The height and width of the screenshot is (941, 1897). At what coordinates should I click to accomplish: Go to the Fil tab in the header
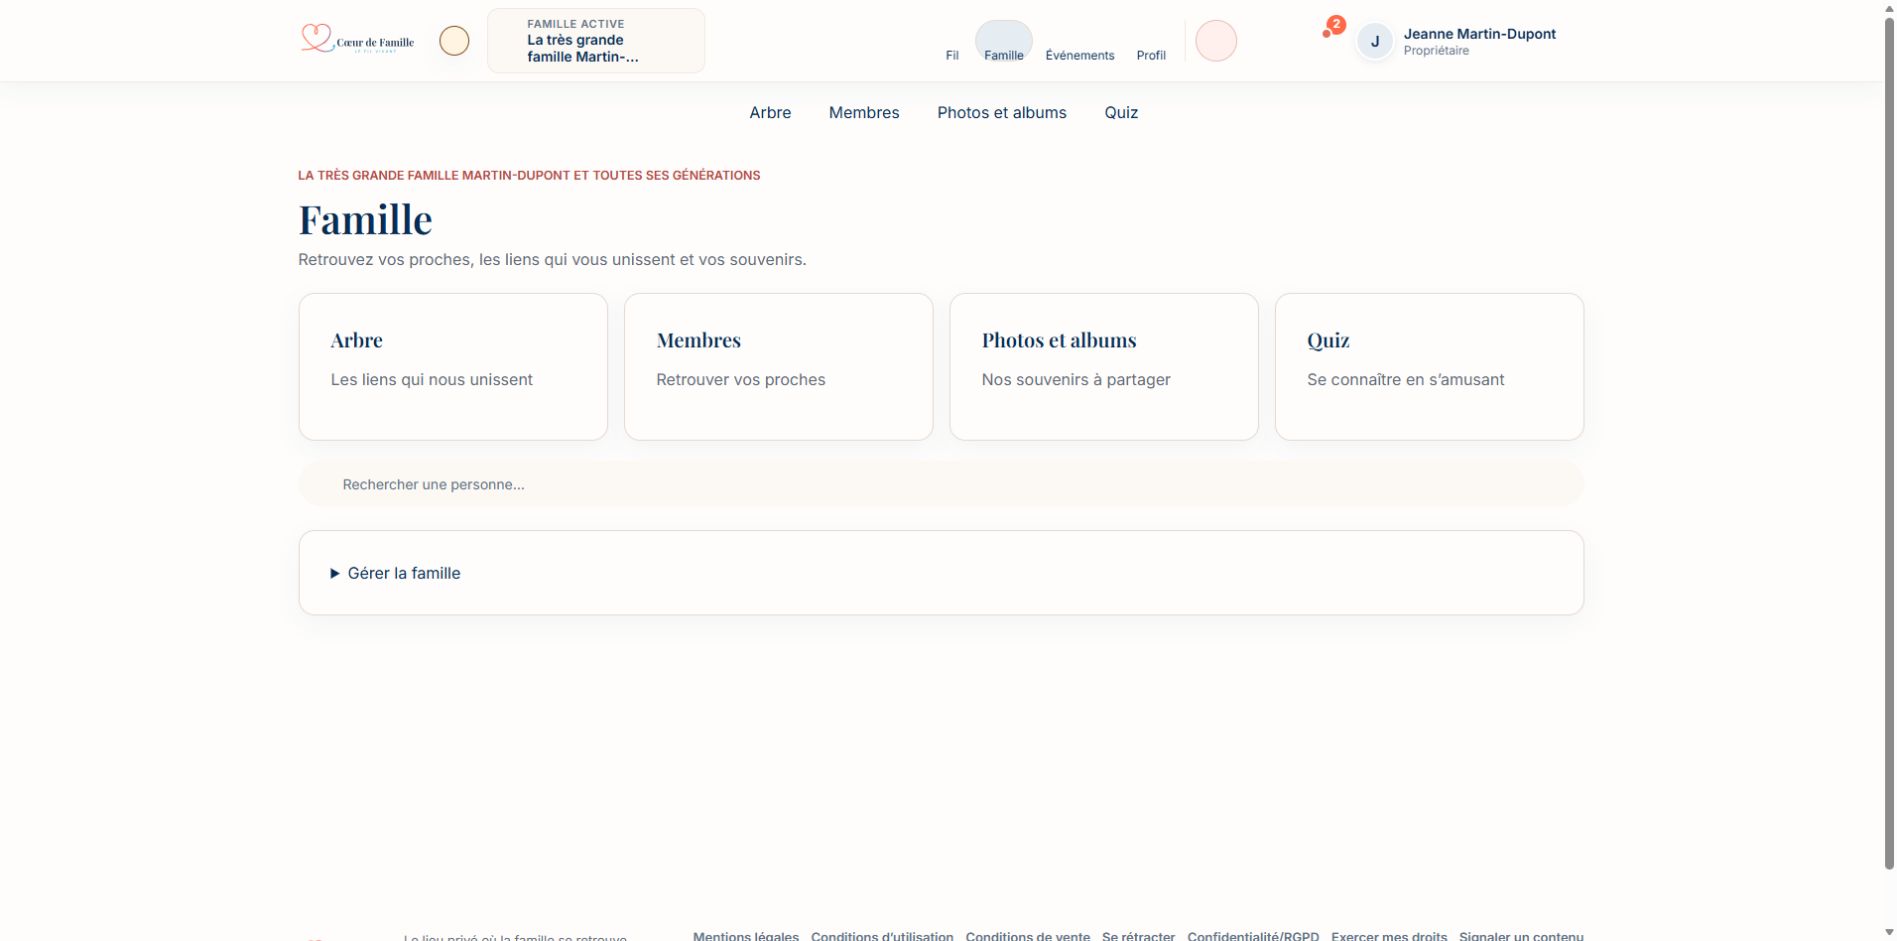click(952, 55)
